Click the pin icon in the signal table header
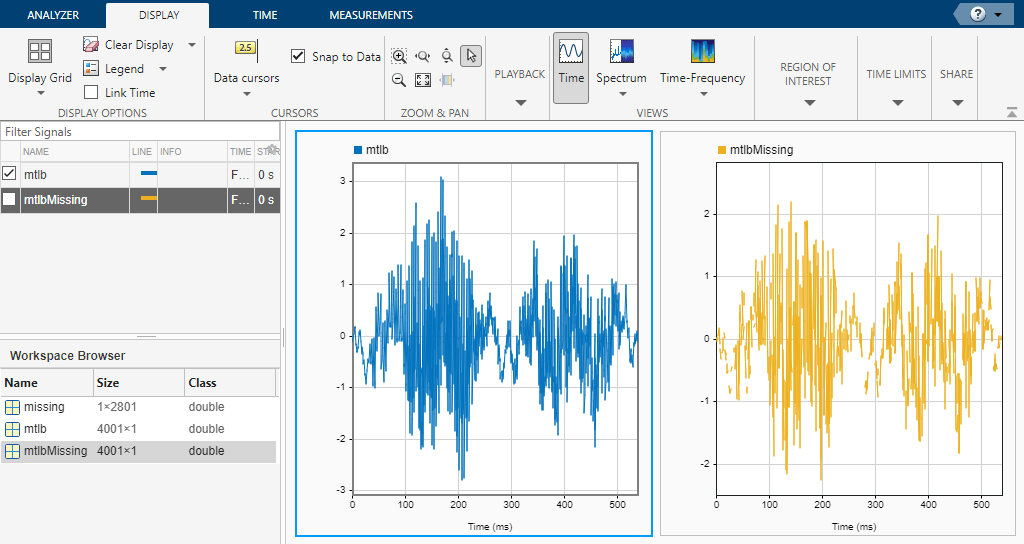 click(272, 149)
